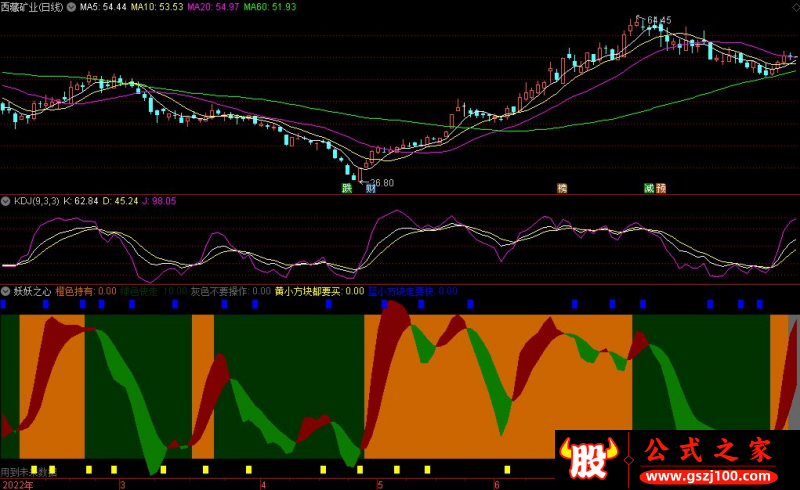Select the 妖妖之心 indicator name
This screenshot has height=490, width=800.
click(x=33, y=291)
